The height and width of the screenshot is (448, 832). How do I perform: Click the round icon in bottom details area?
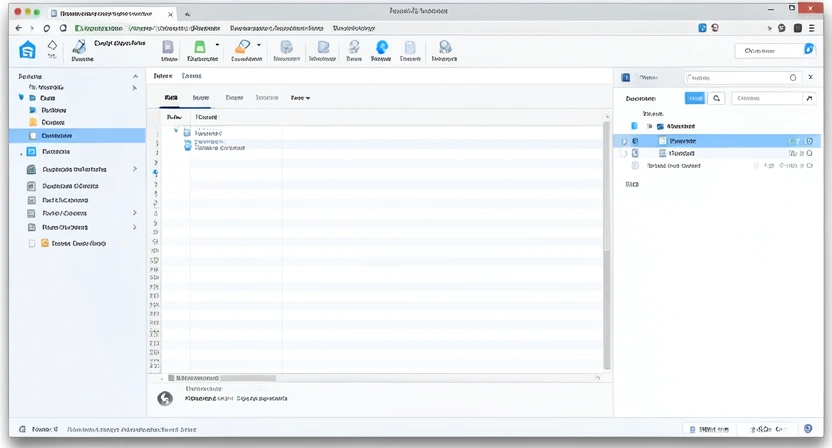(166, 398)
